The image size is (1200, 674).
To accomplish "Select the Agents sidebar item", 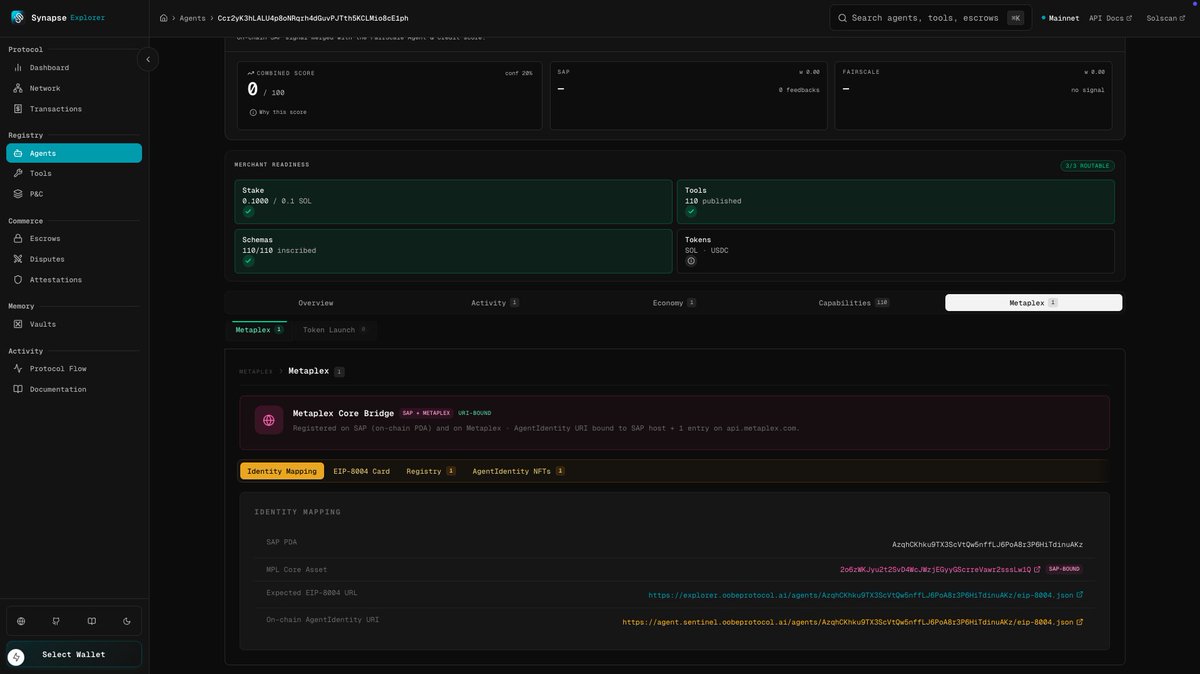I will pos(74,153).
